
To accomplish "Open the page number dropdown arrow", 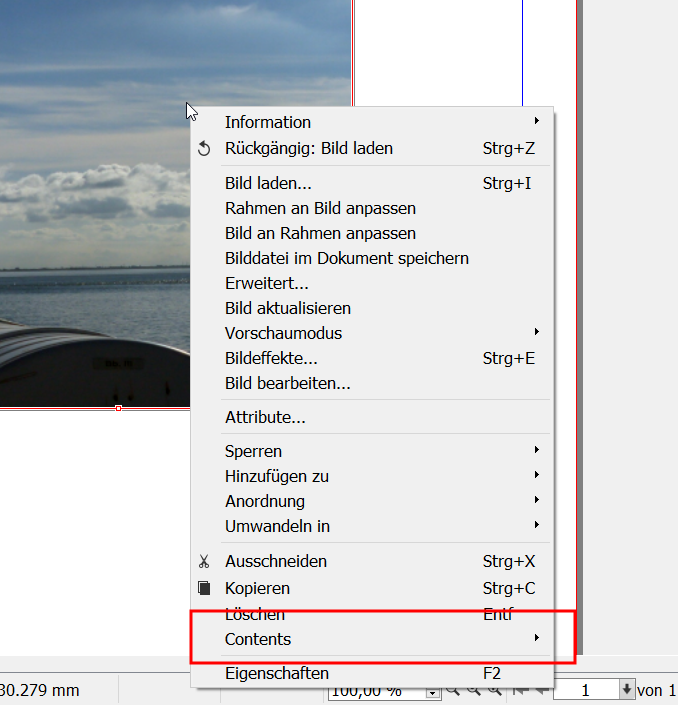I will point(627,690).
